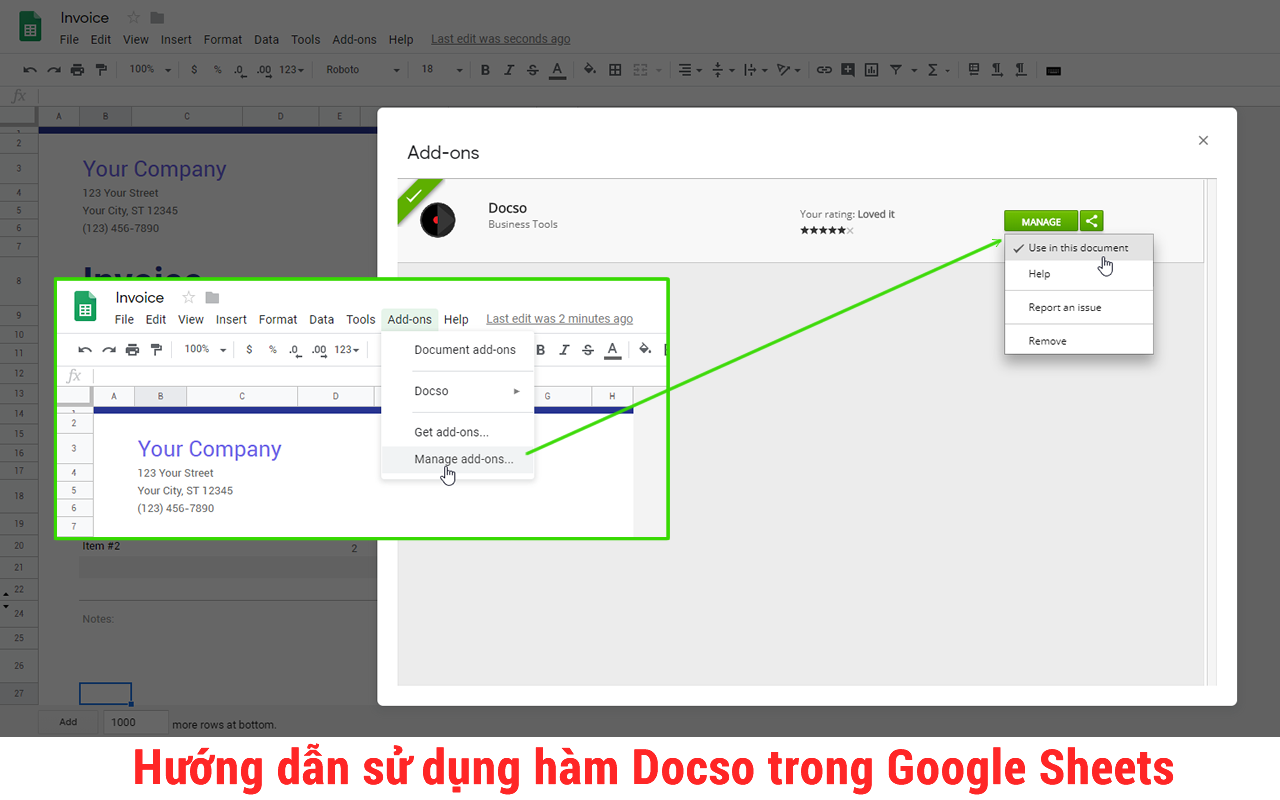Toggle italic in the inset toolbar
Image resolution: width=1280 pixels, height=800 pixels.
coord(564,350)
